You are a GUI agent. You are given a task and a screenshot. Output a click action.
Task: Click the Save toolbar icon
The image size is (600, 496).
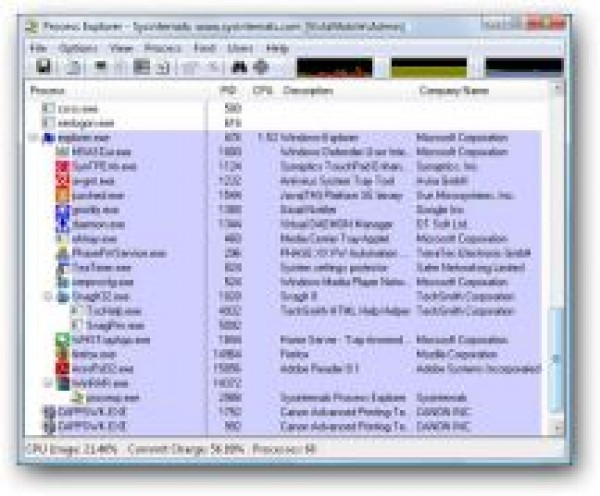[x=44, y=67]
